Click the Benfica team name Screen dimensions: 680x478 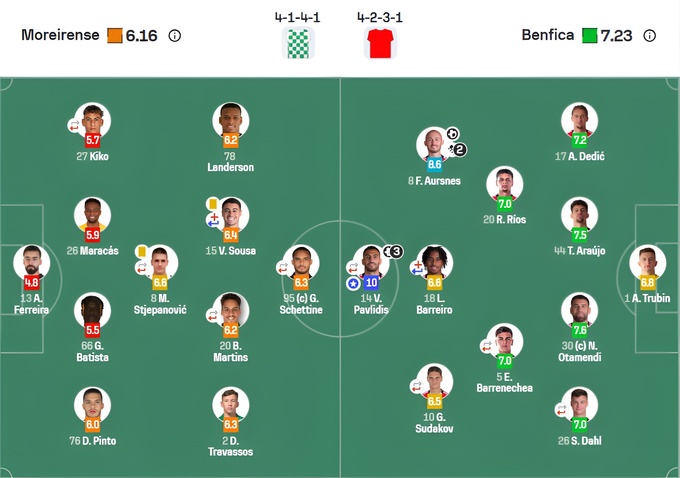click(x=547, y=35)
